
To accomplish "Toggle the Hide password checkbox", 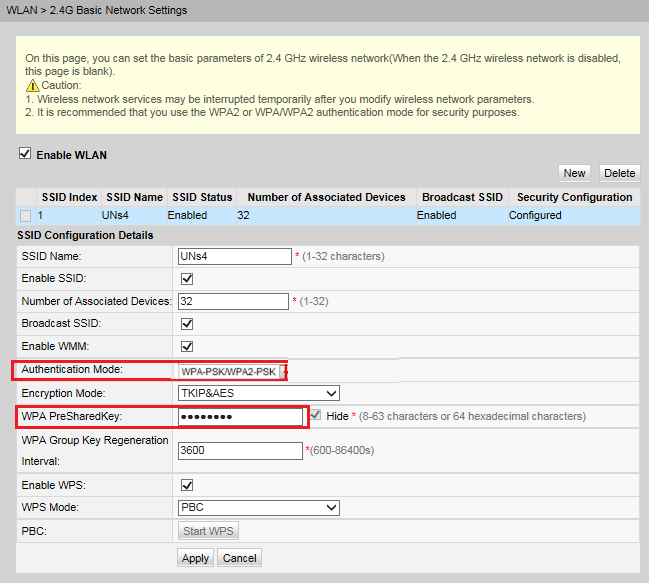I will pyautogui.click(x=315, y=415).
